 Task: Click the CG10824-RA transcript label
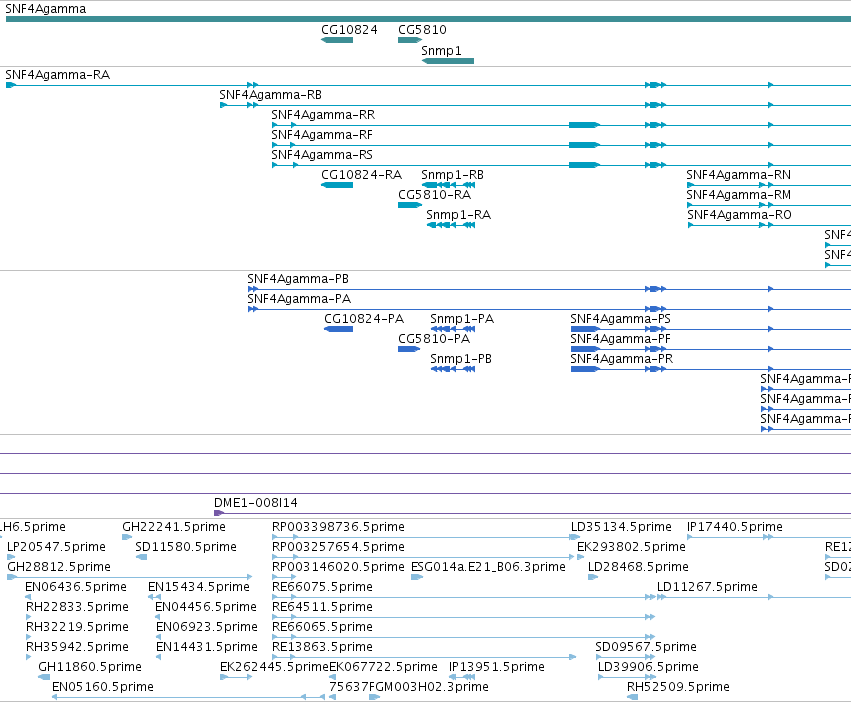coord(361,175)
